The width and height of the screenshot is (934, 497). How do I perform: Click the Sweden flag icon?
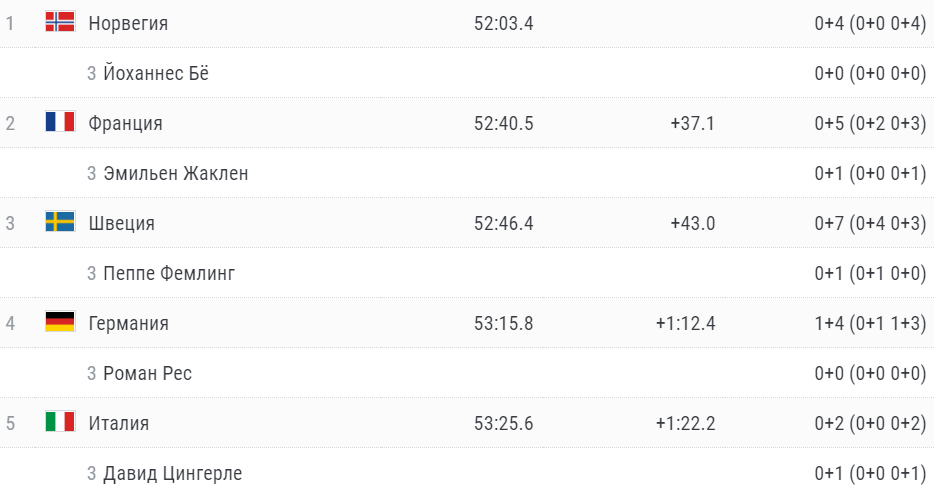click(60, 222)
